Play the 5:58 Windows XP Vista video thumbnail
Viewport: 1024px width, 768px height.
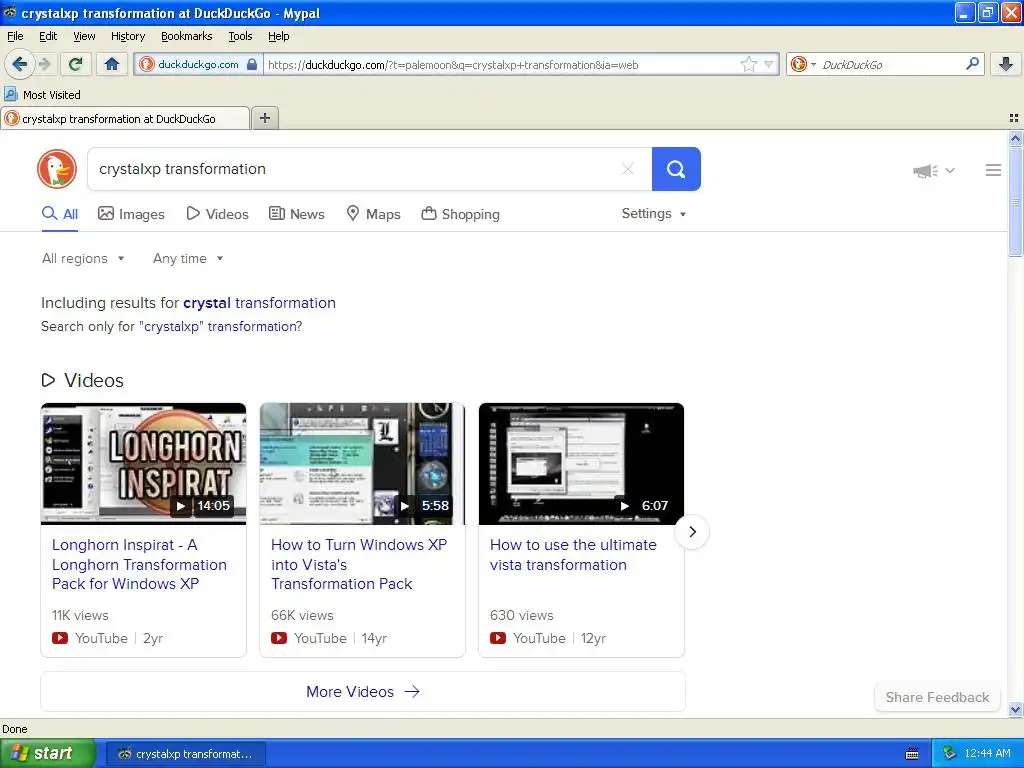362,464
